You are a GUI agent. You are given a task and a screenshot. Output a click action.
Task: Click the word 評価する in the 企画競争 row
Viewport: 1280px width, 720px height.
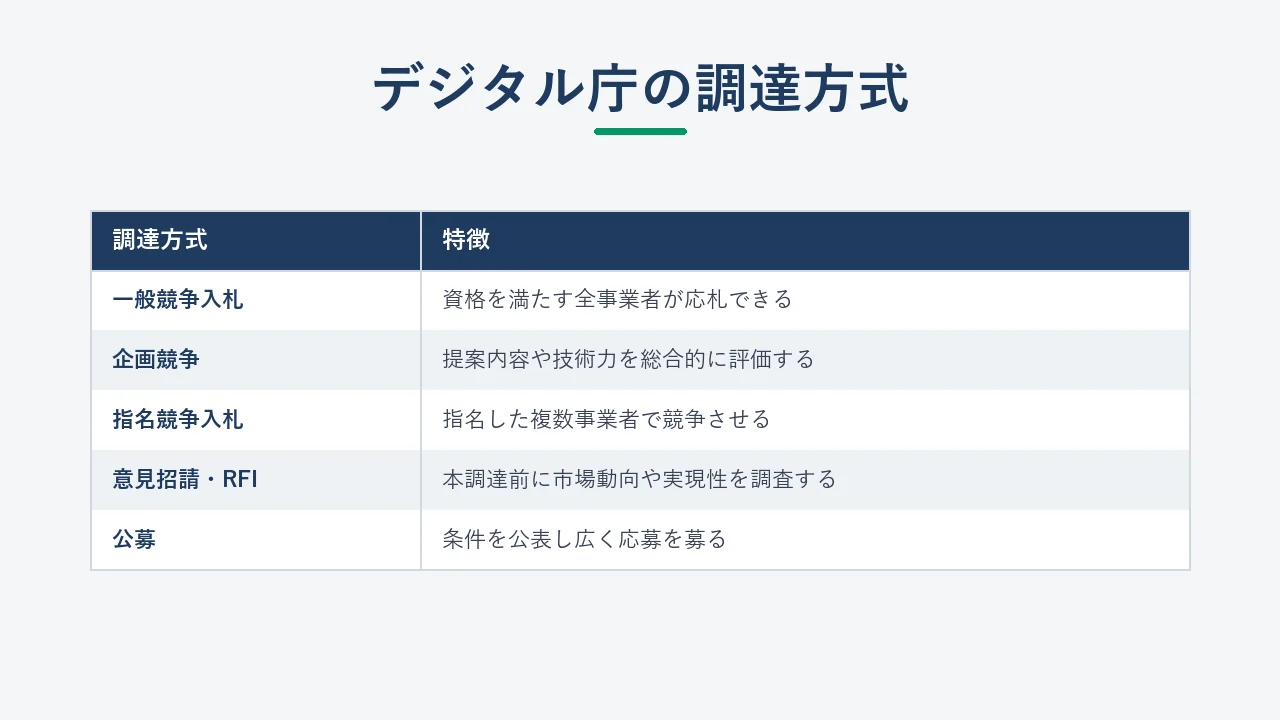point(771,360)
